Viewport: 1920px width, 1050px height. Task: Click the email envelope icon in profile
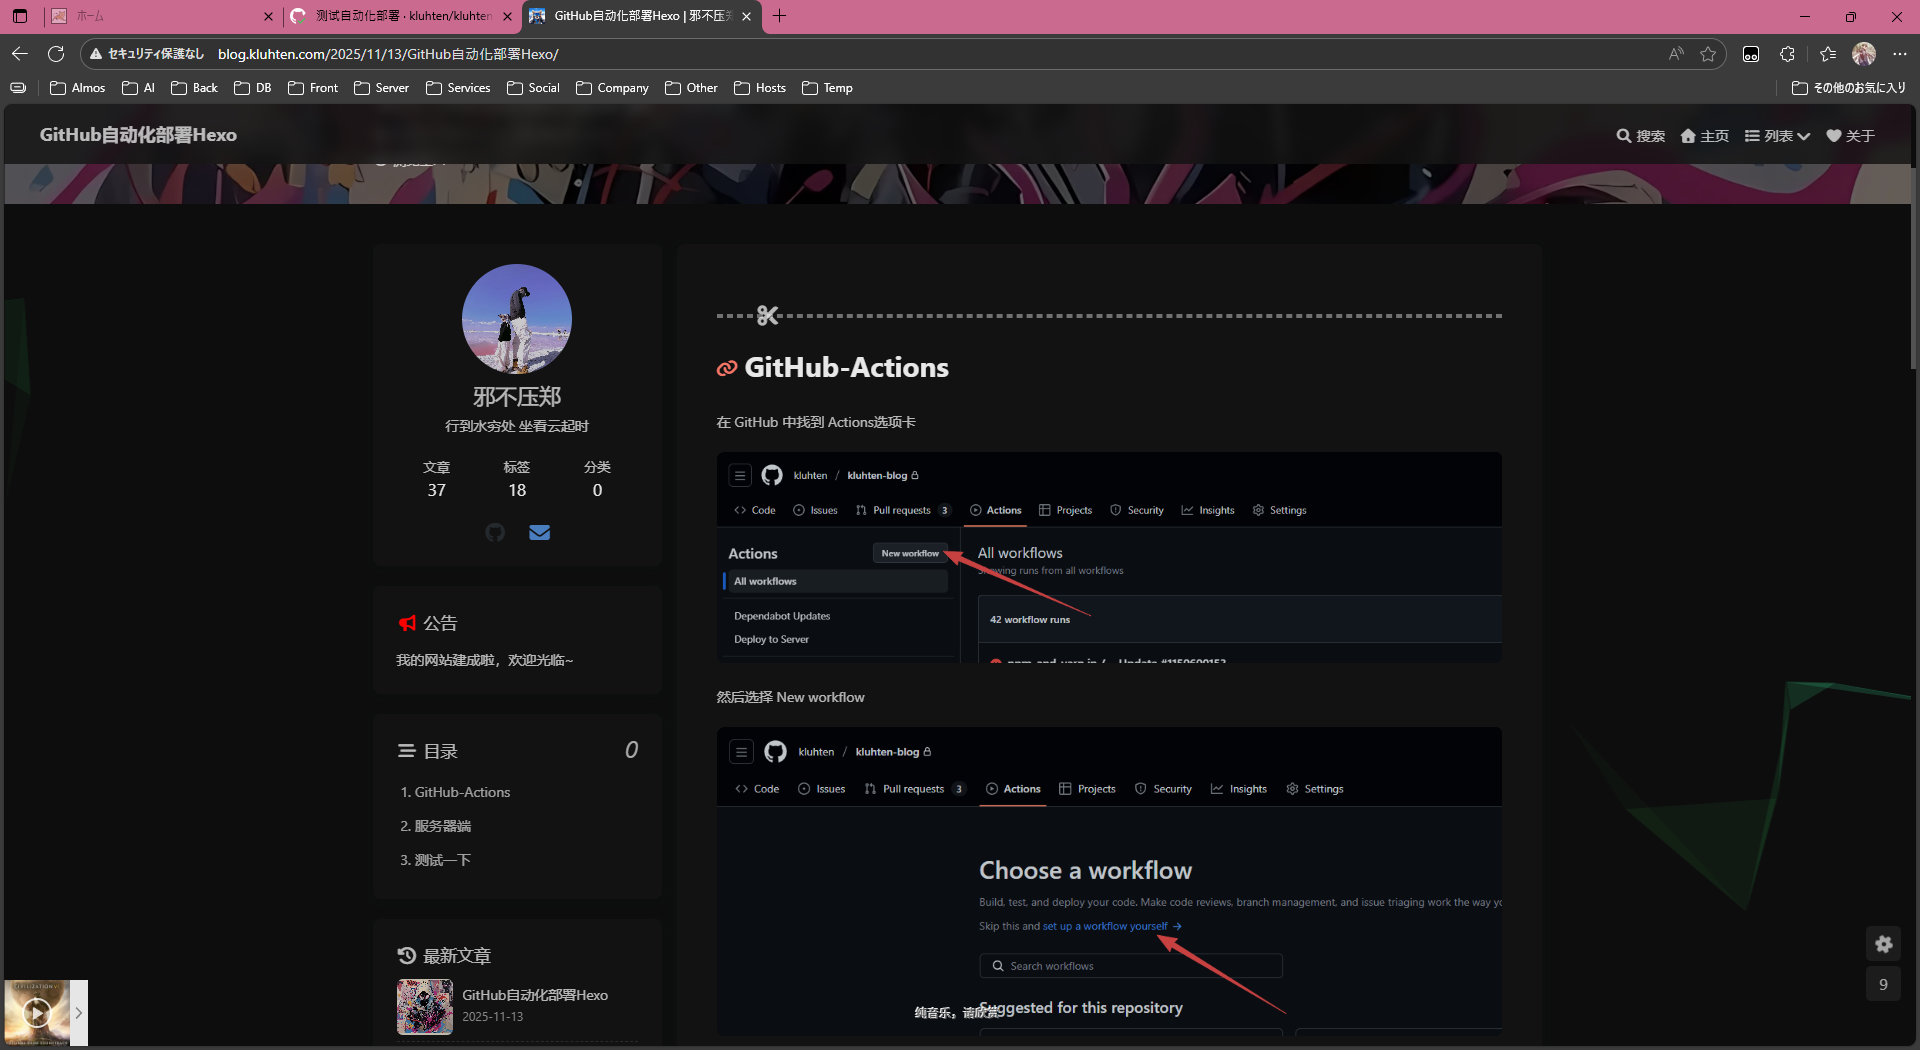point(539,533)
